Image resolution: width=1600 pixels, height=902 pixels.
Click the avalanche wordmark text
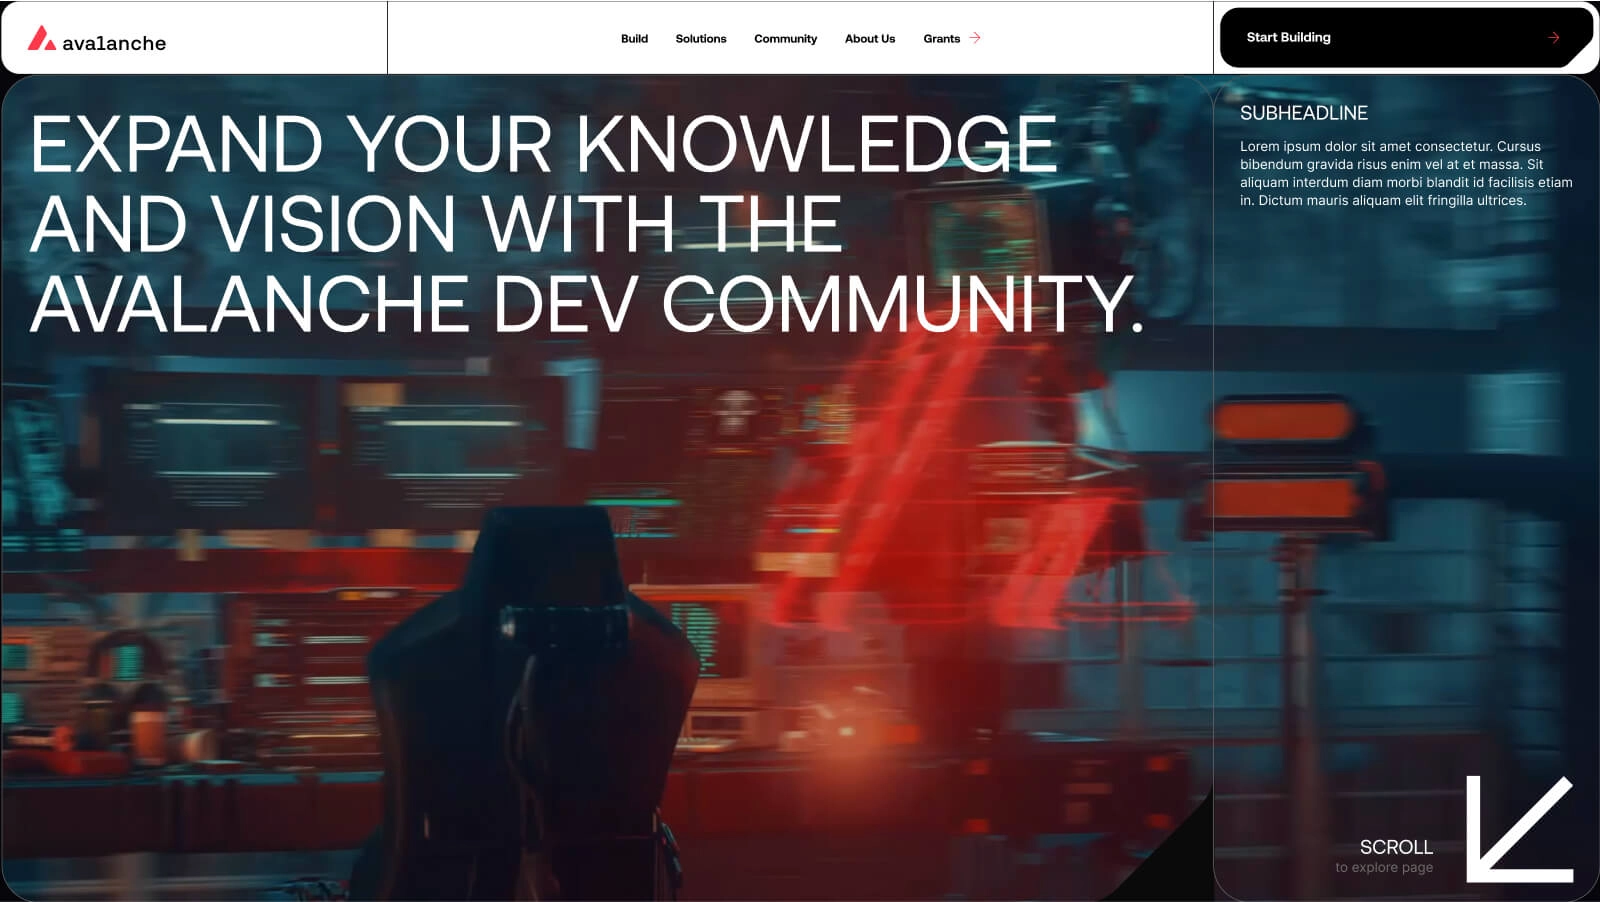click(x=114, y=43)
